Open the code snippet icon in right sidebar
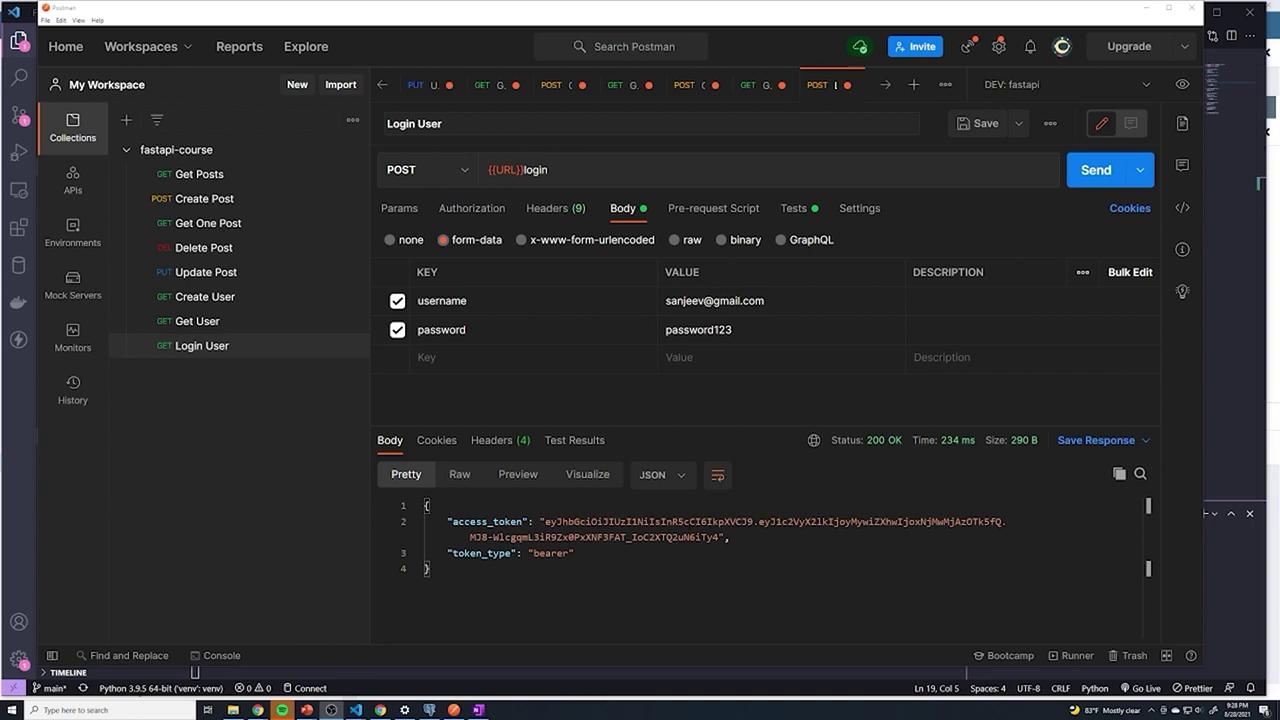The image size is (1280, 720). 1182,208
